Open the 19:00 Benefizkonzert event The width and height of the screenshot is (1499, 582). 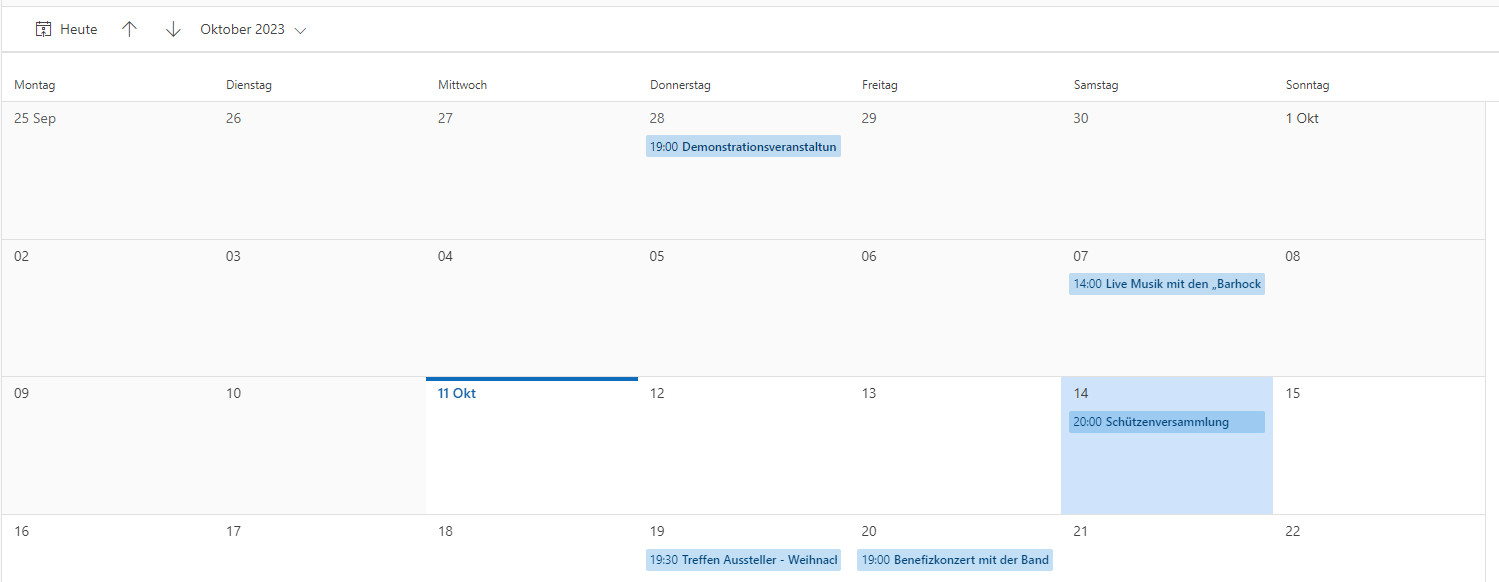point(955,560)
